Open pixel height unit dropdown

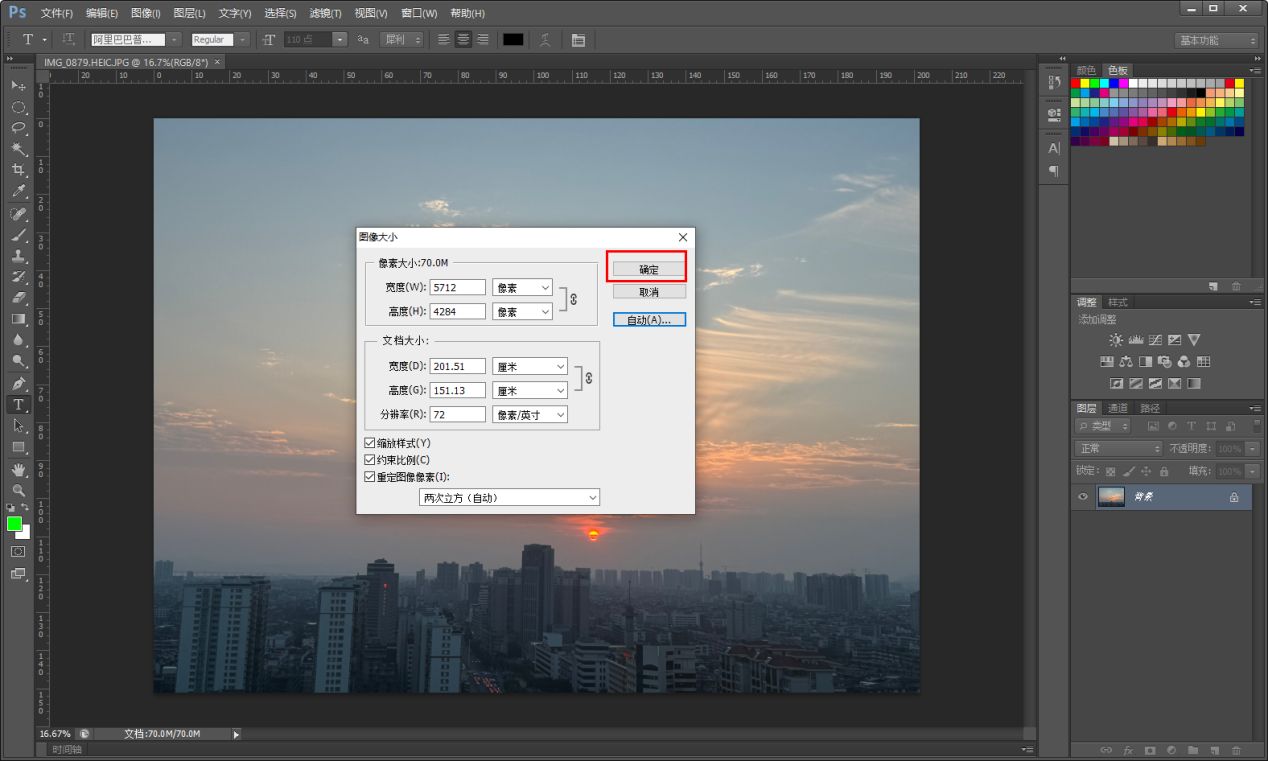[523, 312]
